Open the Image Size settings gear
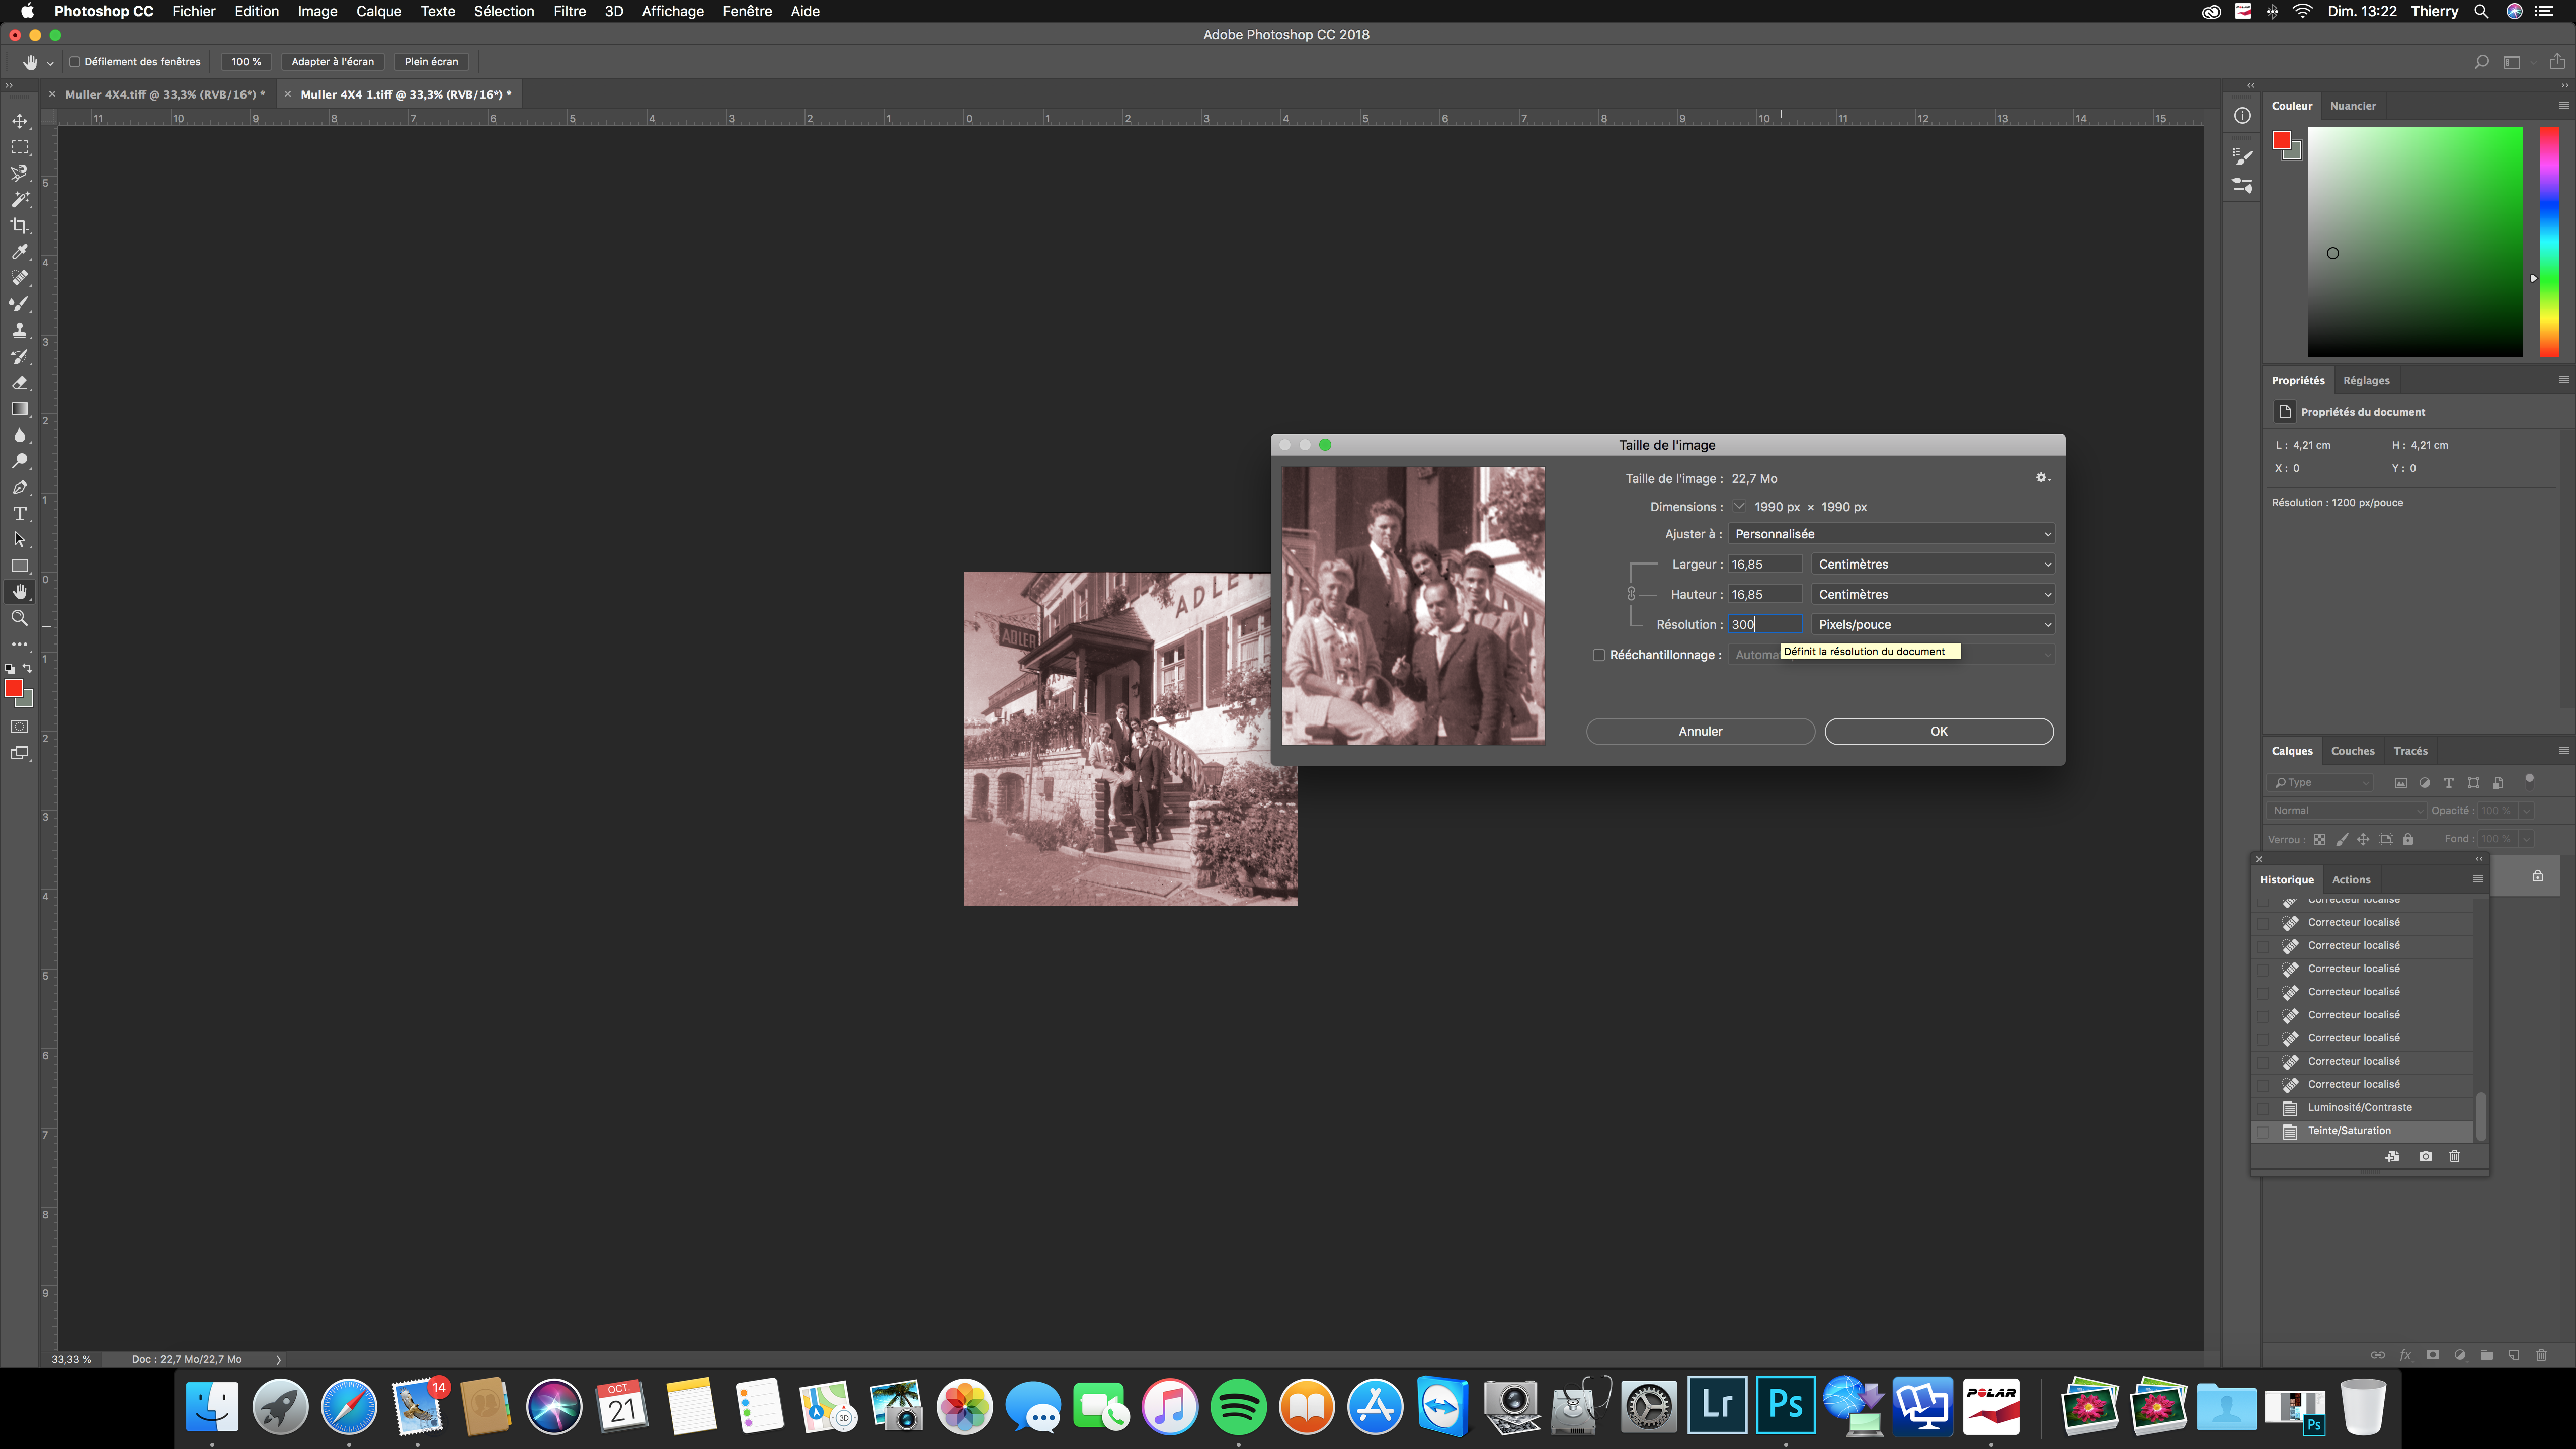Viewport: 2576px width, 1449px height. pyautogui.click(x=2042, y=478)
